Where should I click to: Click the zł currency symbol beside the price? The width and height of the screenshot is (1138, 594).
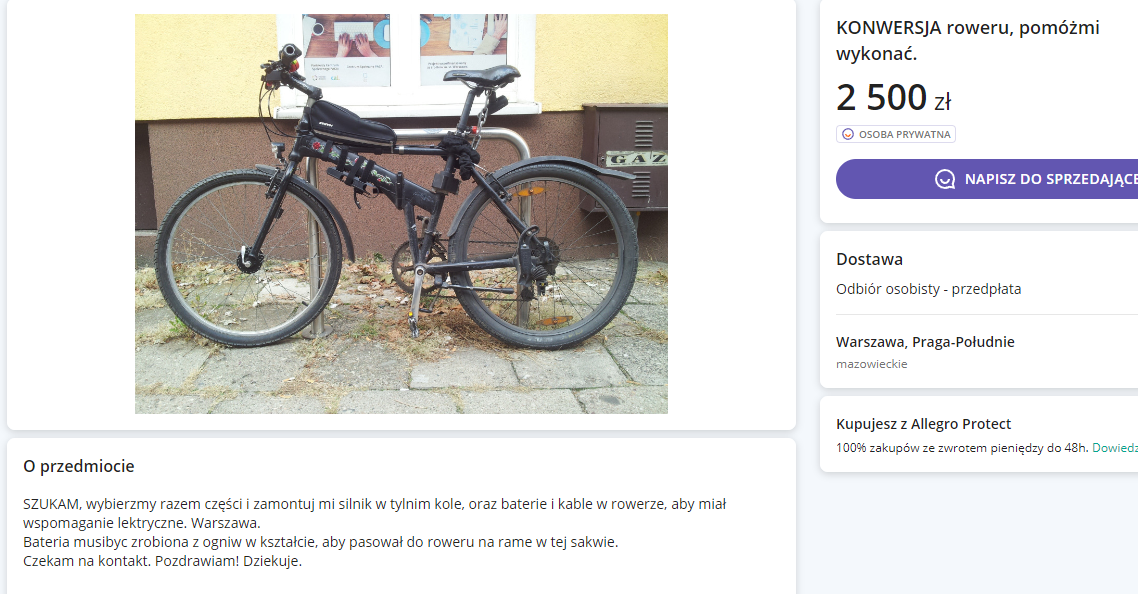pos(942,102)
